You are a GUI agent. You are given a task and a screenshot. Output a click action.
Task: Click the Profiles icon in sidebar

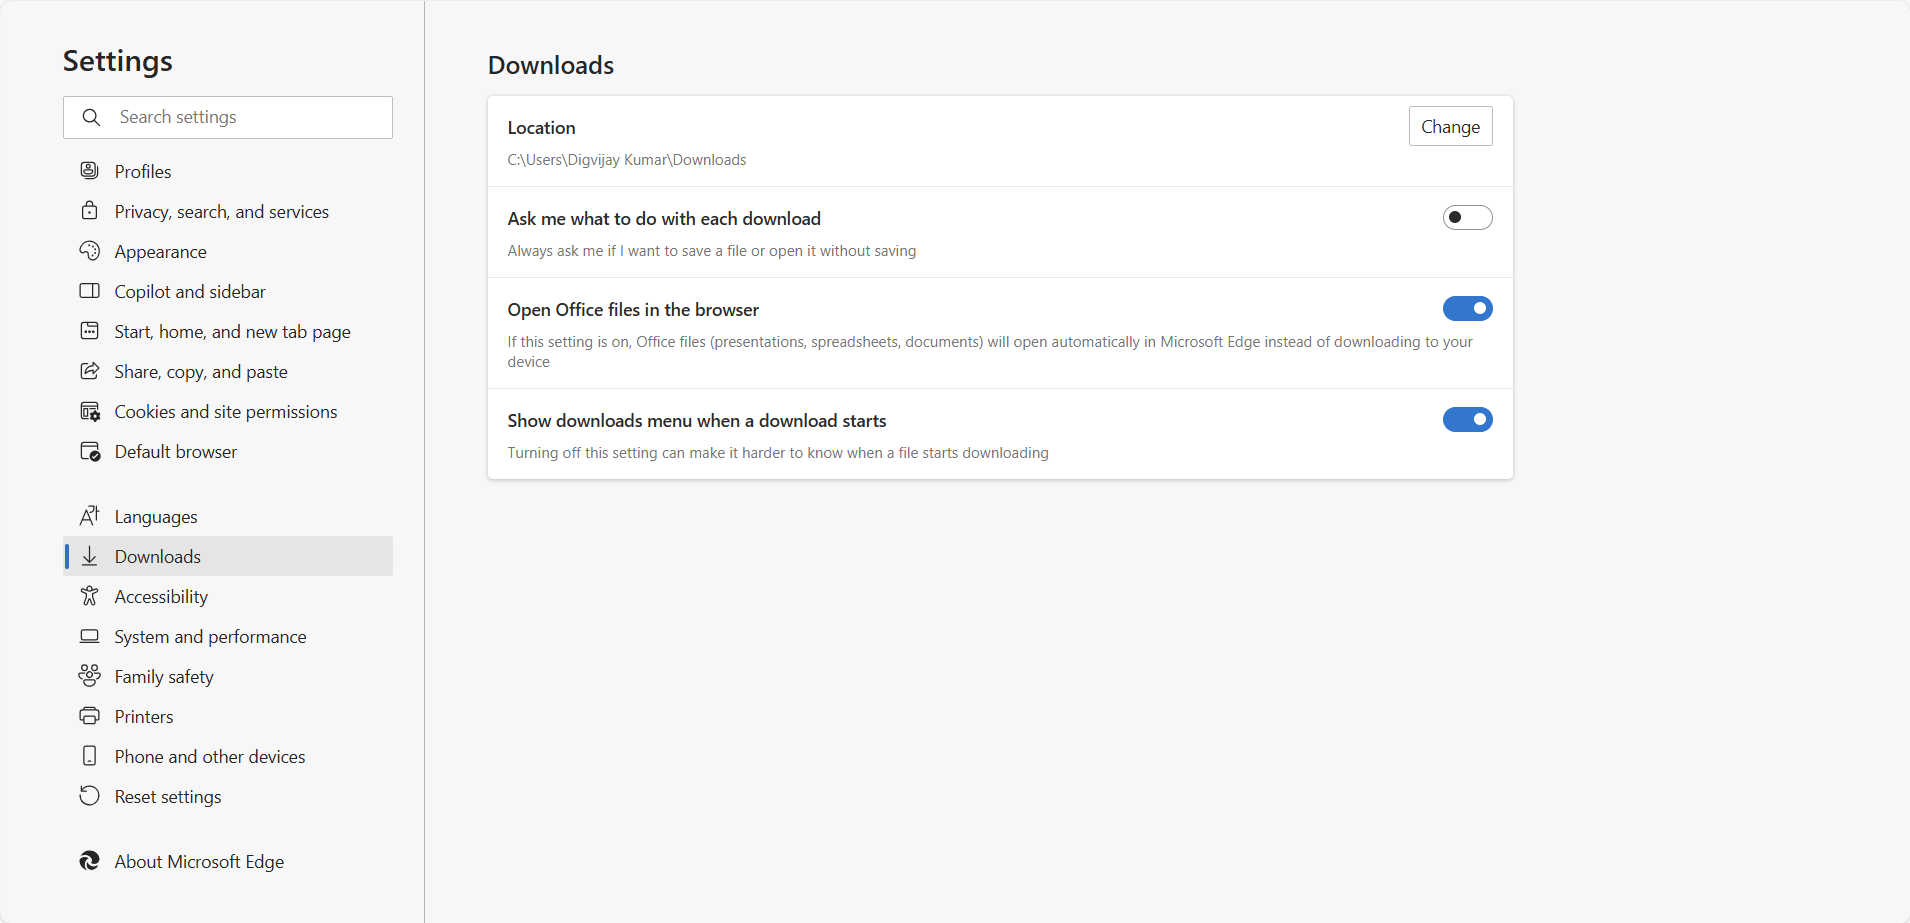(x=90, y=171)
